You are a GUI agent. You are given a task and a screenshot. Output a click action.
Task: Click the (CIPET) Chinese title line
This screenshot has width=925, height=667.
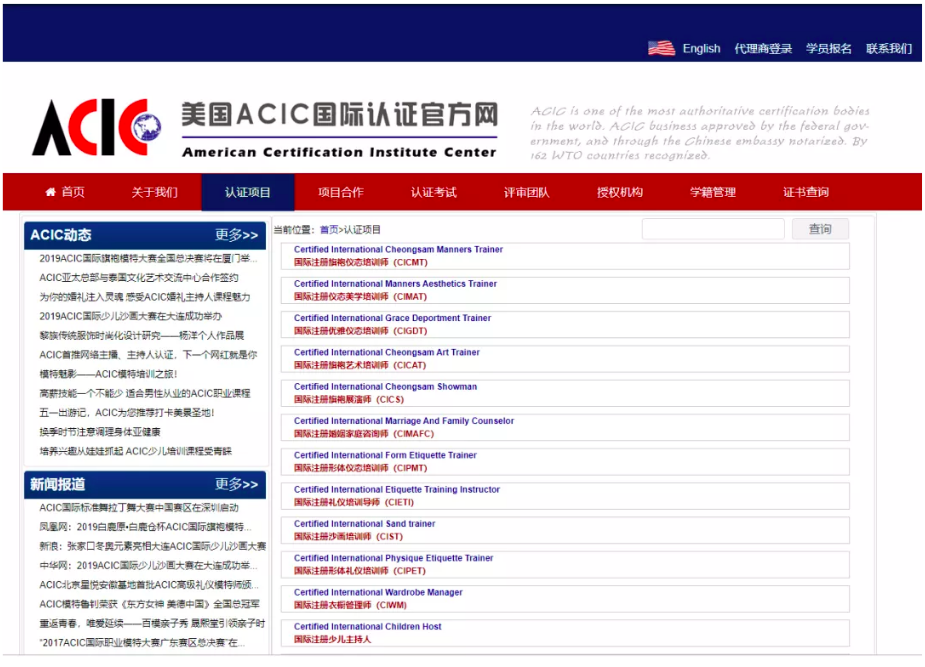(x=360, y=570)
